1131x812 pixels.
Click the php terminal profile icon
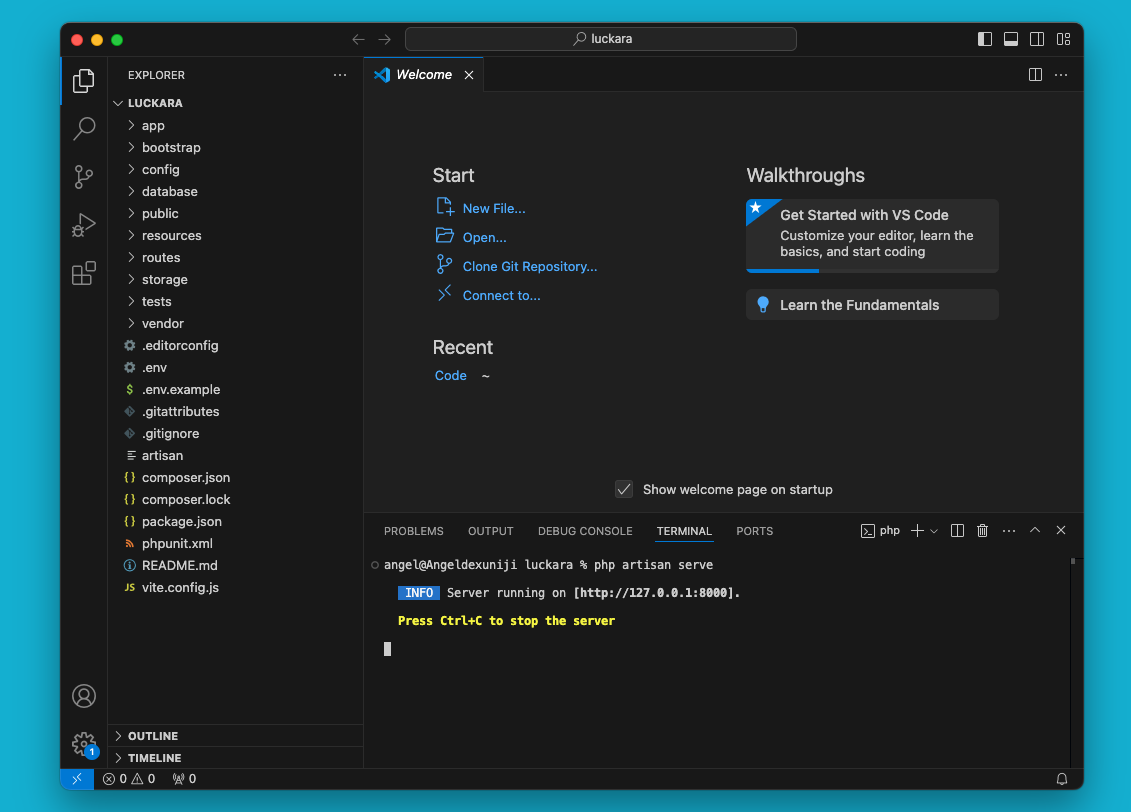pos(868,531)
